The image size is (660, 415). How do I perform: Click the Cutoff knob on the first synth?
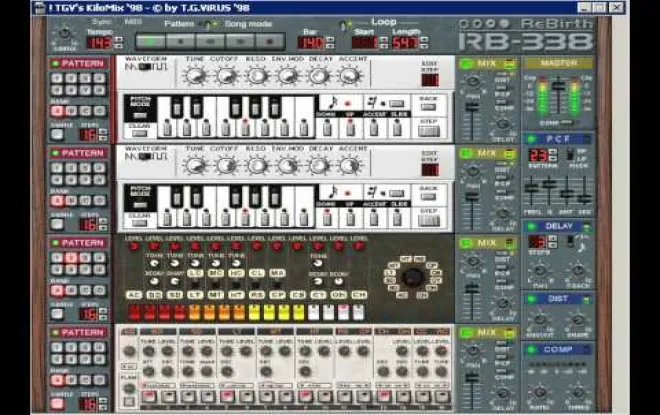(x=226, y=76)
